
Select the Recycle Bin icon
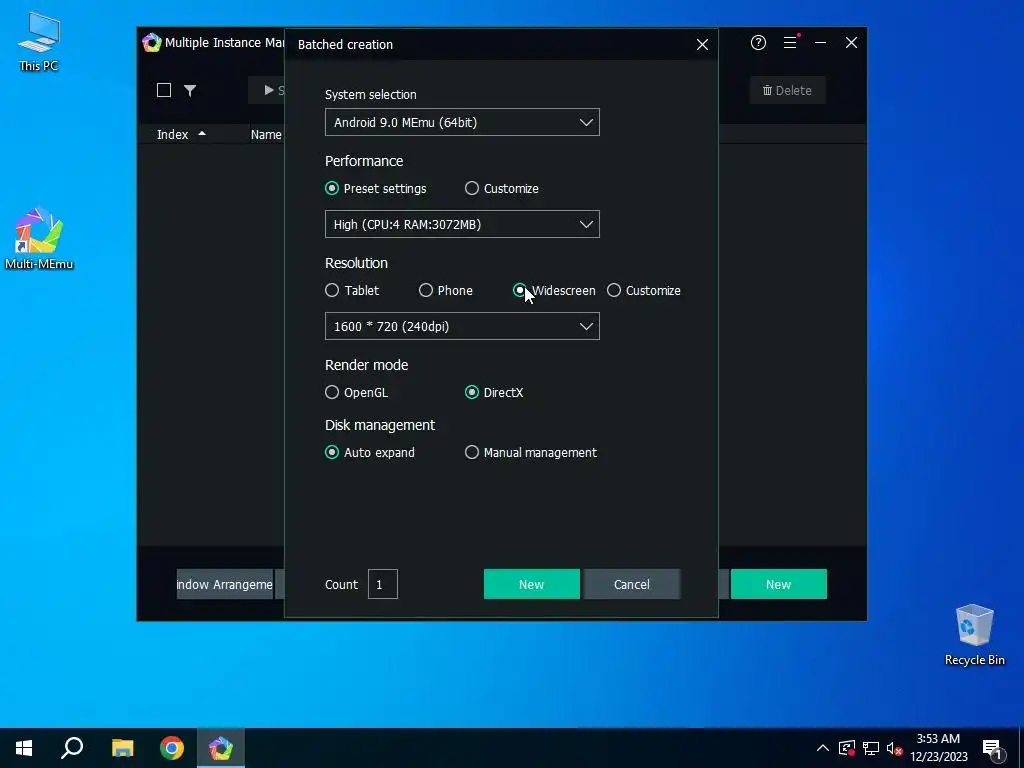[x=974, y=635]
